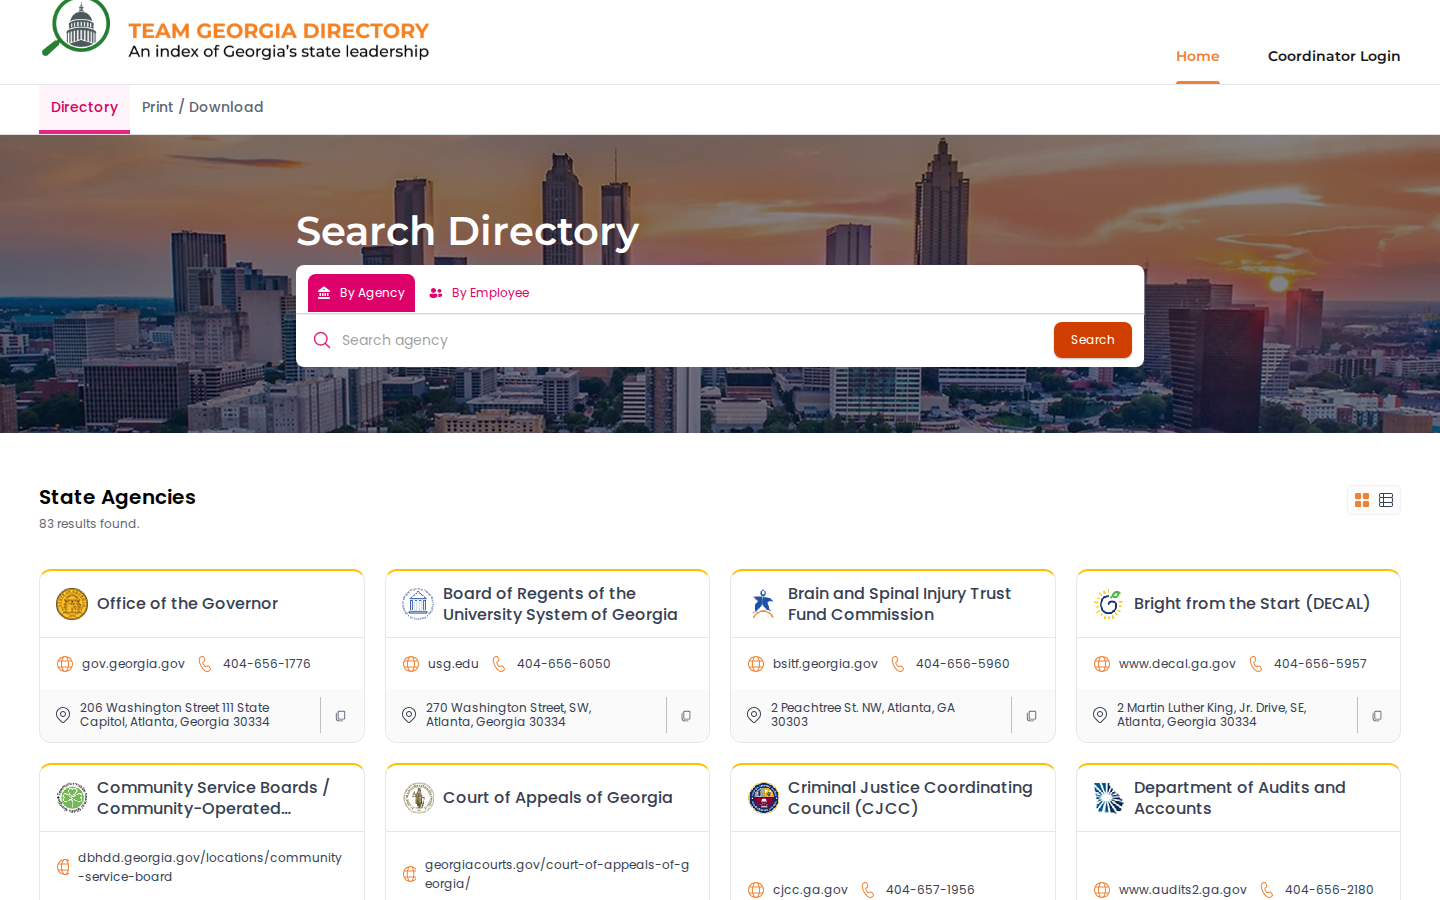Copy Office of the Governor address

(341, 716)
